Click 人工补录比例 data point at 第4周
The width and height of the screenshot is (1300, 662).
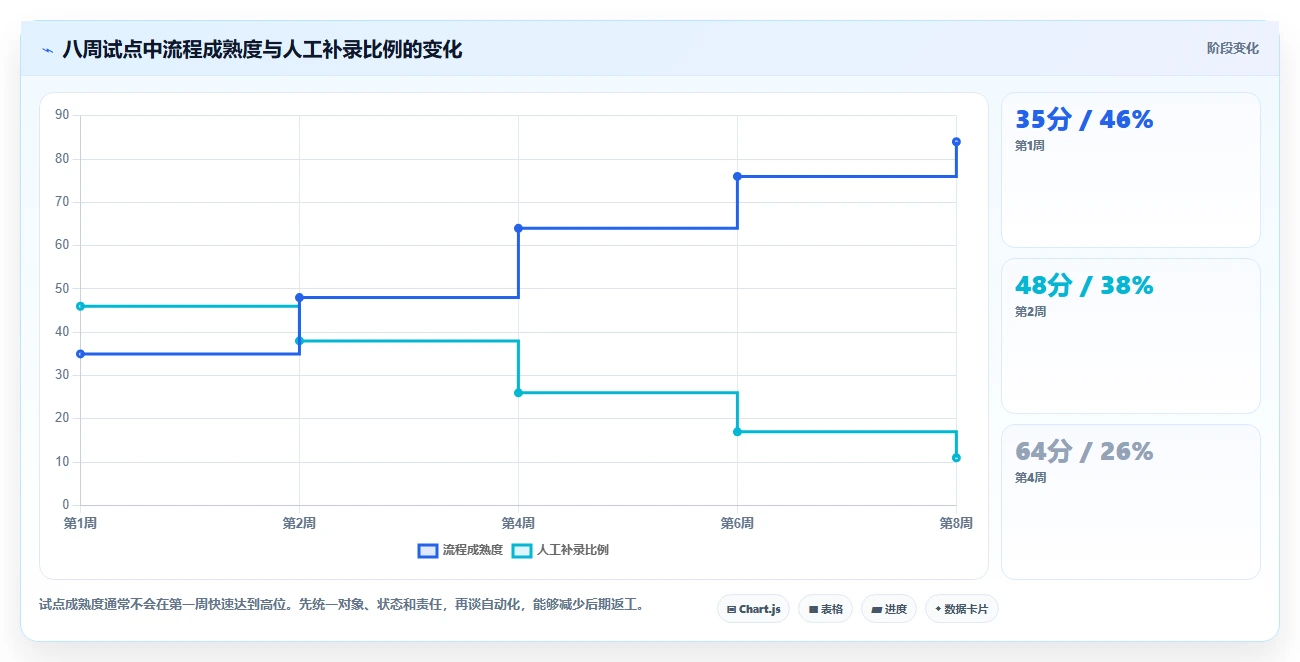tap(518, 393)
